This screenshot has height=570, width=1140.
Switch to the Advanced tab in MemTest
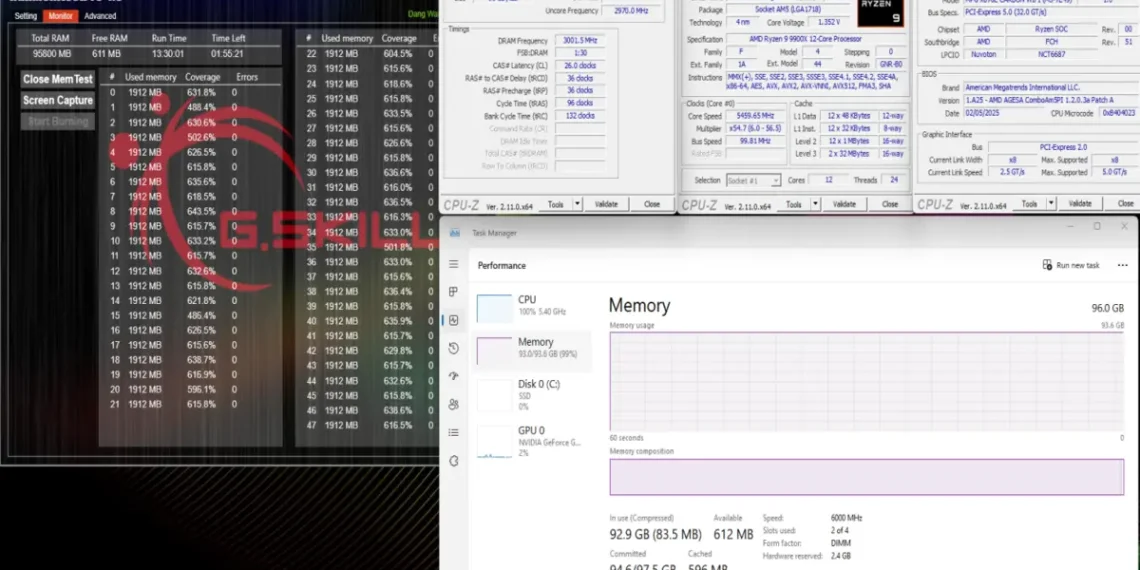click(x=100, y=16)
